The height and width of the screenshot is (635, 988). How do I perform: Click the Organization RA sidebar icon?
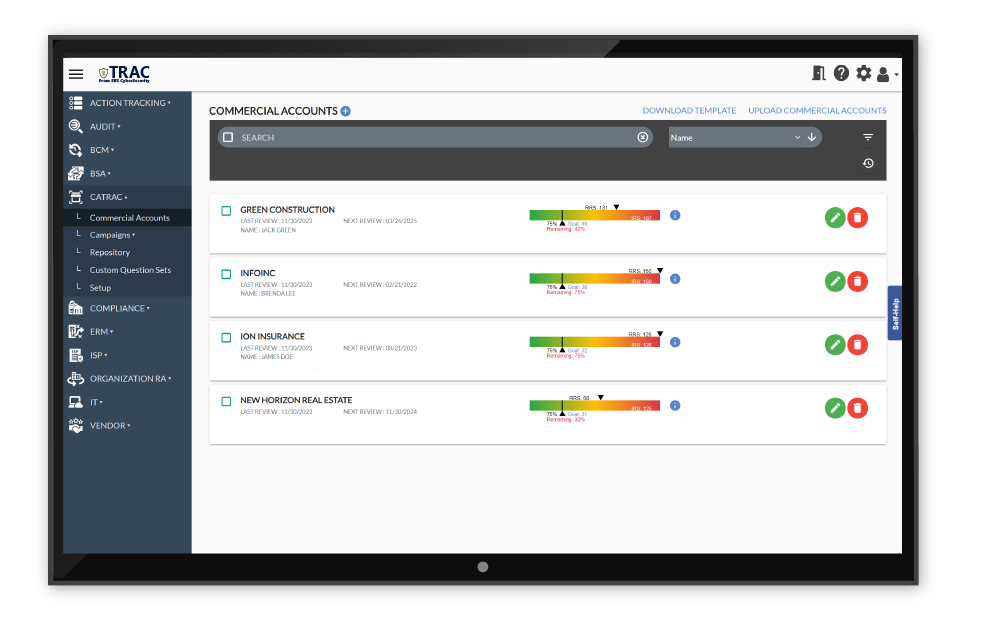(x=75, y=378)
